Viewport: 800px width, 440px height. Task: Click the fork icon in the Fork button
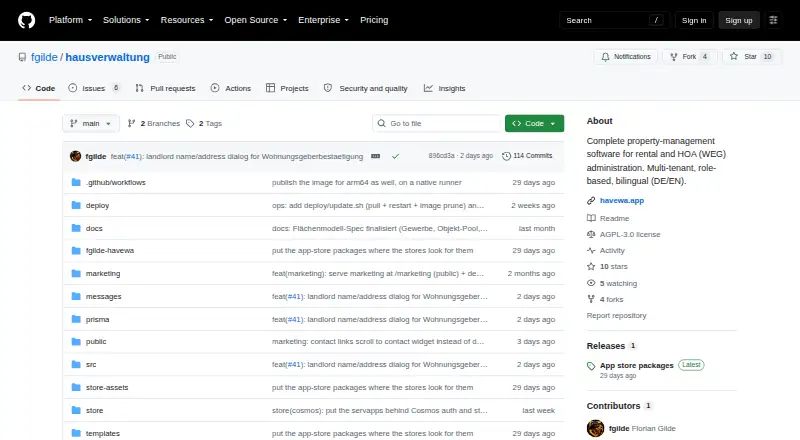(673, 57)
